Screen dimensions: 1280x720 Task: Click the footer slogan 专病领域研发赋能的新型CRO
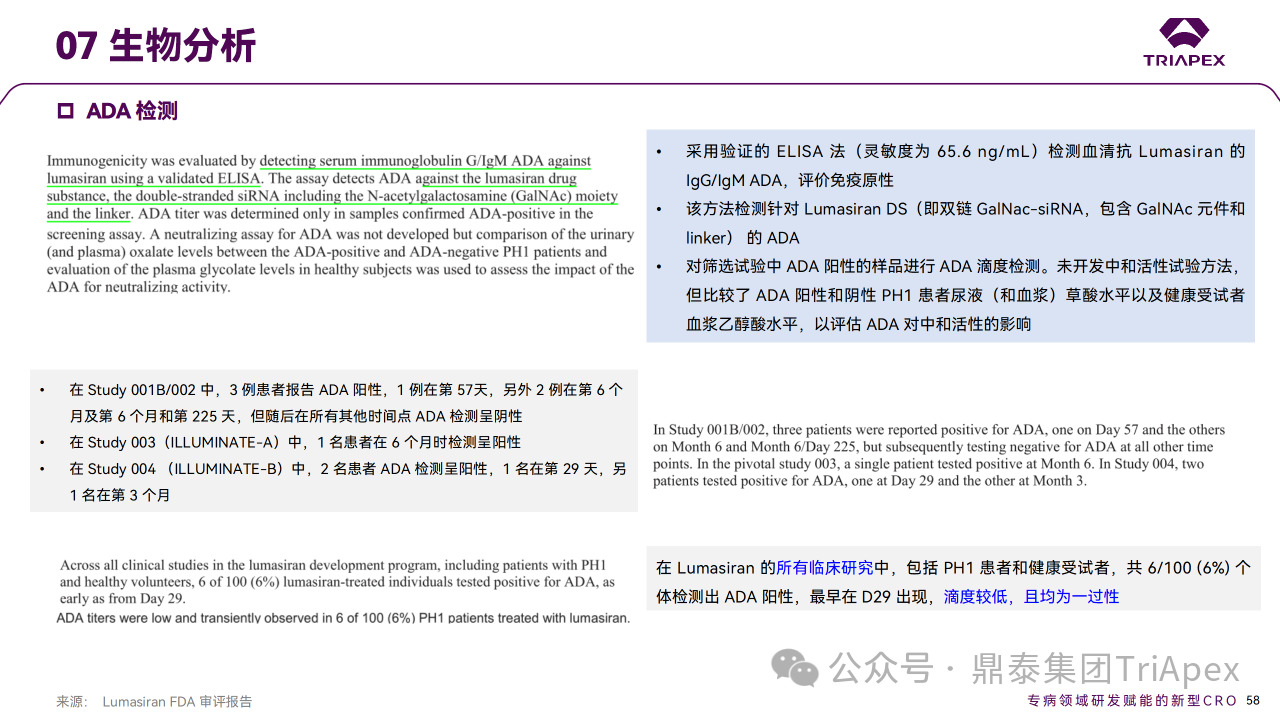click(x=1132, y=701)
